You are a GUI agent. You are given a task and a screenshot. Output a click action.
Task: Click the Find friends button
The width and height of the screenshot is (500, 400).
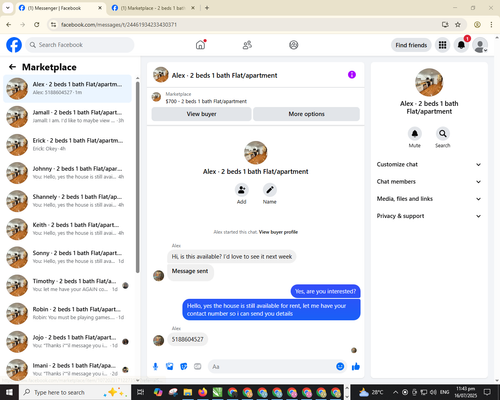pyautogui.click(x=411, y=45)
